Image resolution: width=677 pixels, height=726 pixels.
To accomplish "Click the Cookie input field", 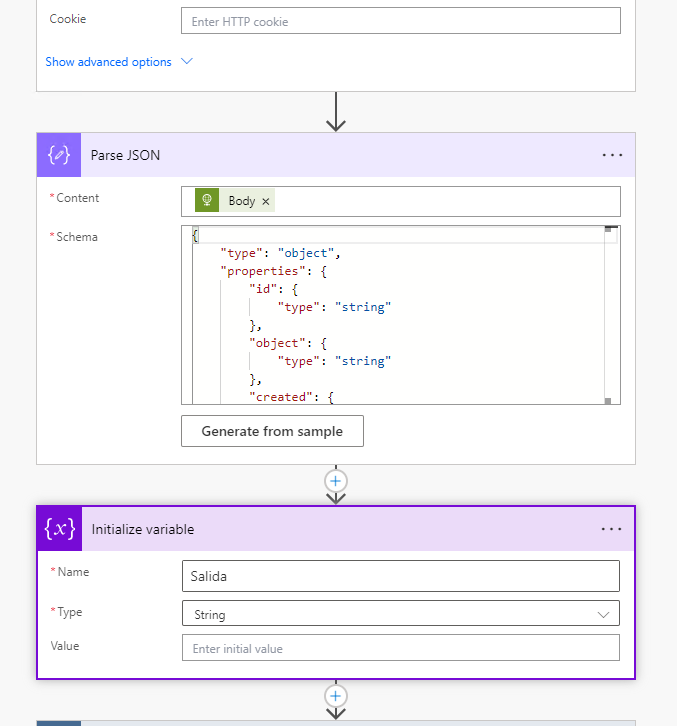I will click(400, 21).
